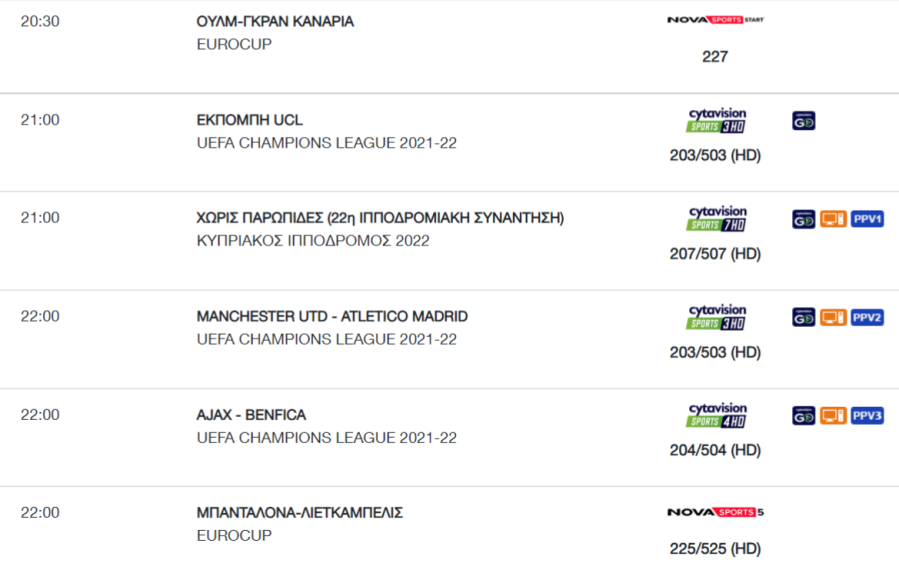Click the GO icon in the horse racing row
899x570 pixels.
(x=803, y=219)
